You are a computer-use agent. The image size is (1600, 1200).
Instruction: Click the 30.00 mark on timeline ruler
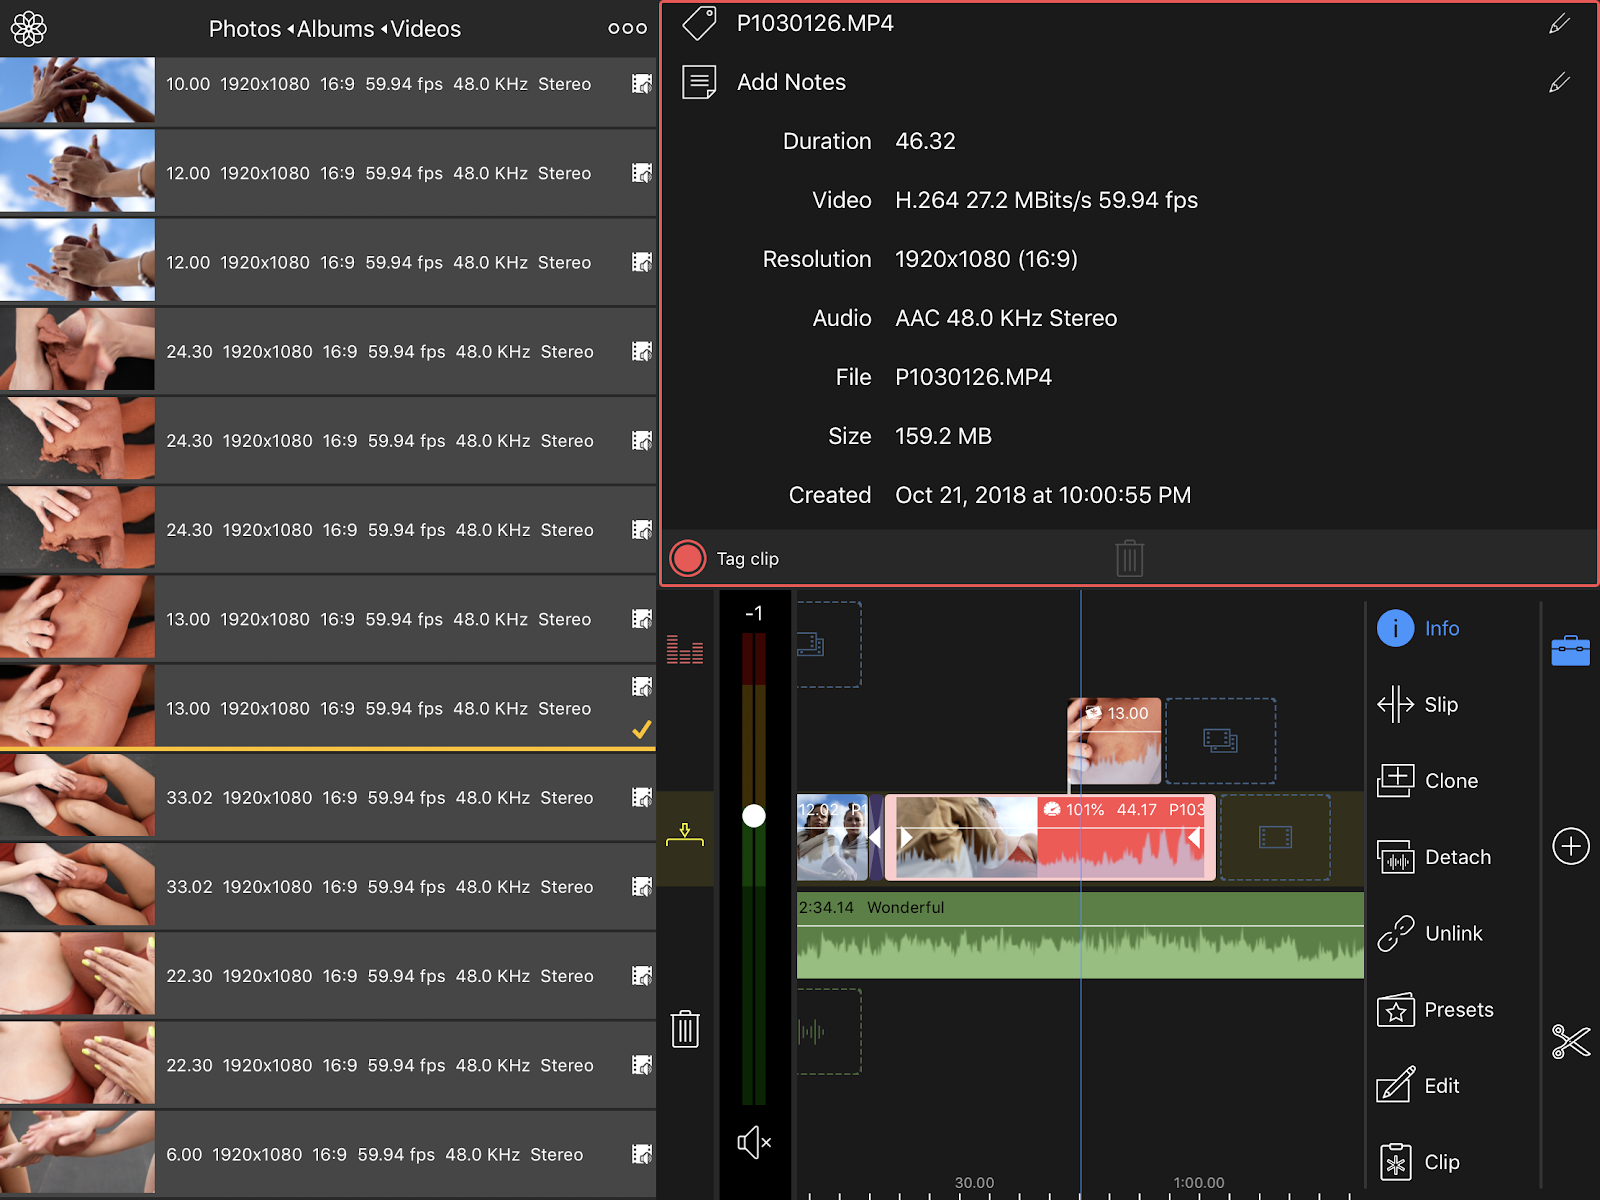point(974,1183)
